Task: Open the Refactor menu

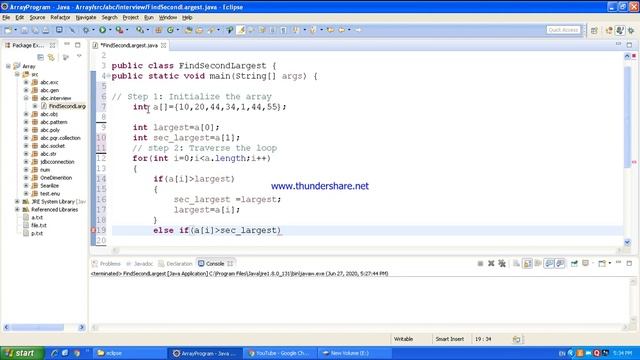Action: 60,18
